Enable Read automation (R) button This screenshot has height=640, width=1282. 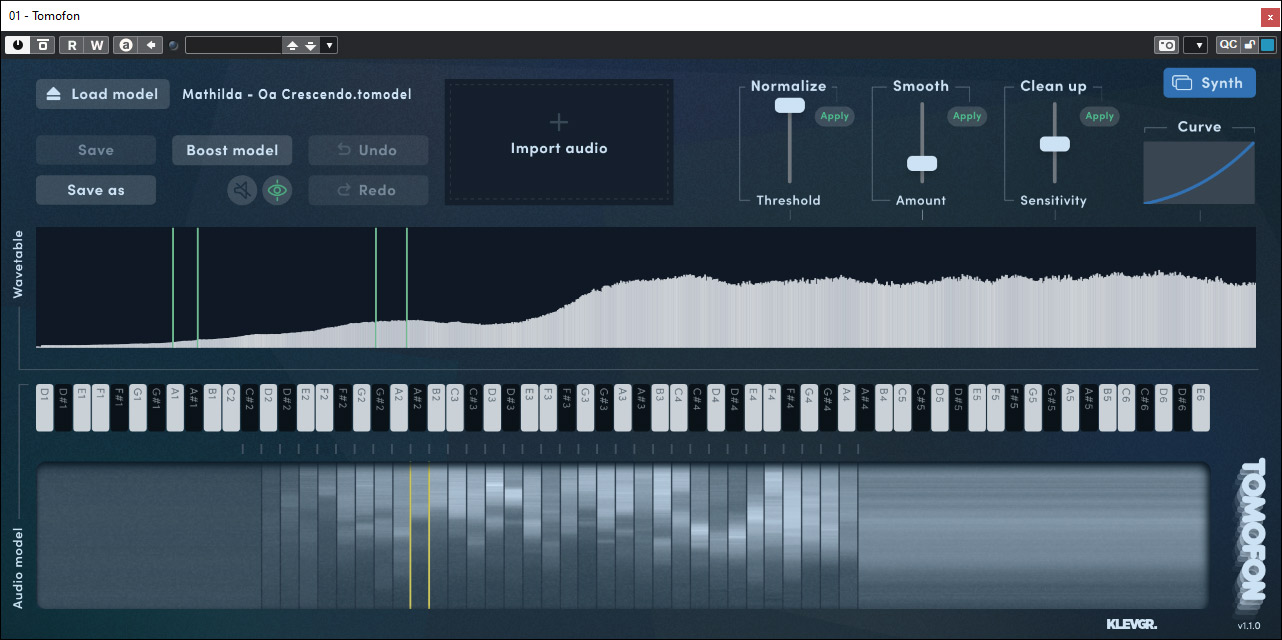(72, 45)
